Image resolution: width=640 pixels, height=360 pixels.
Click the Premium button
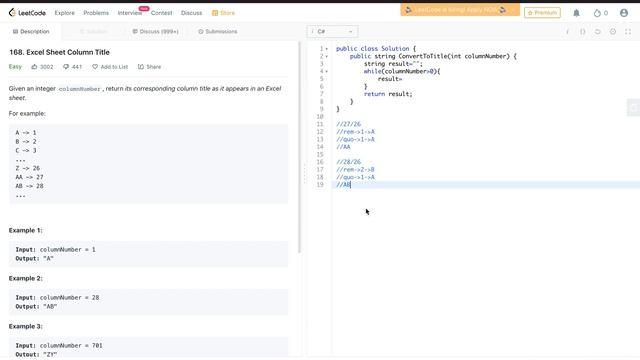[x=542, y=13]
